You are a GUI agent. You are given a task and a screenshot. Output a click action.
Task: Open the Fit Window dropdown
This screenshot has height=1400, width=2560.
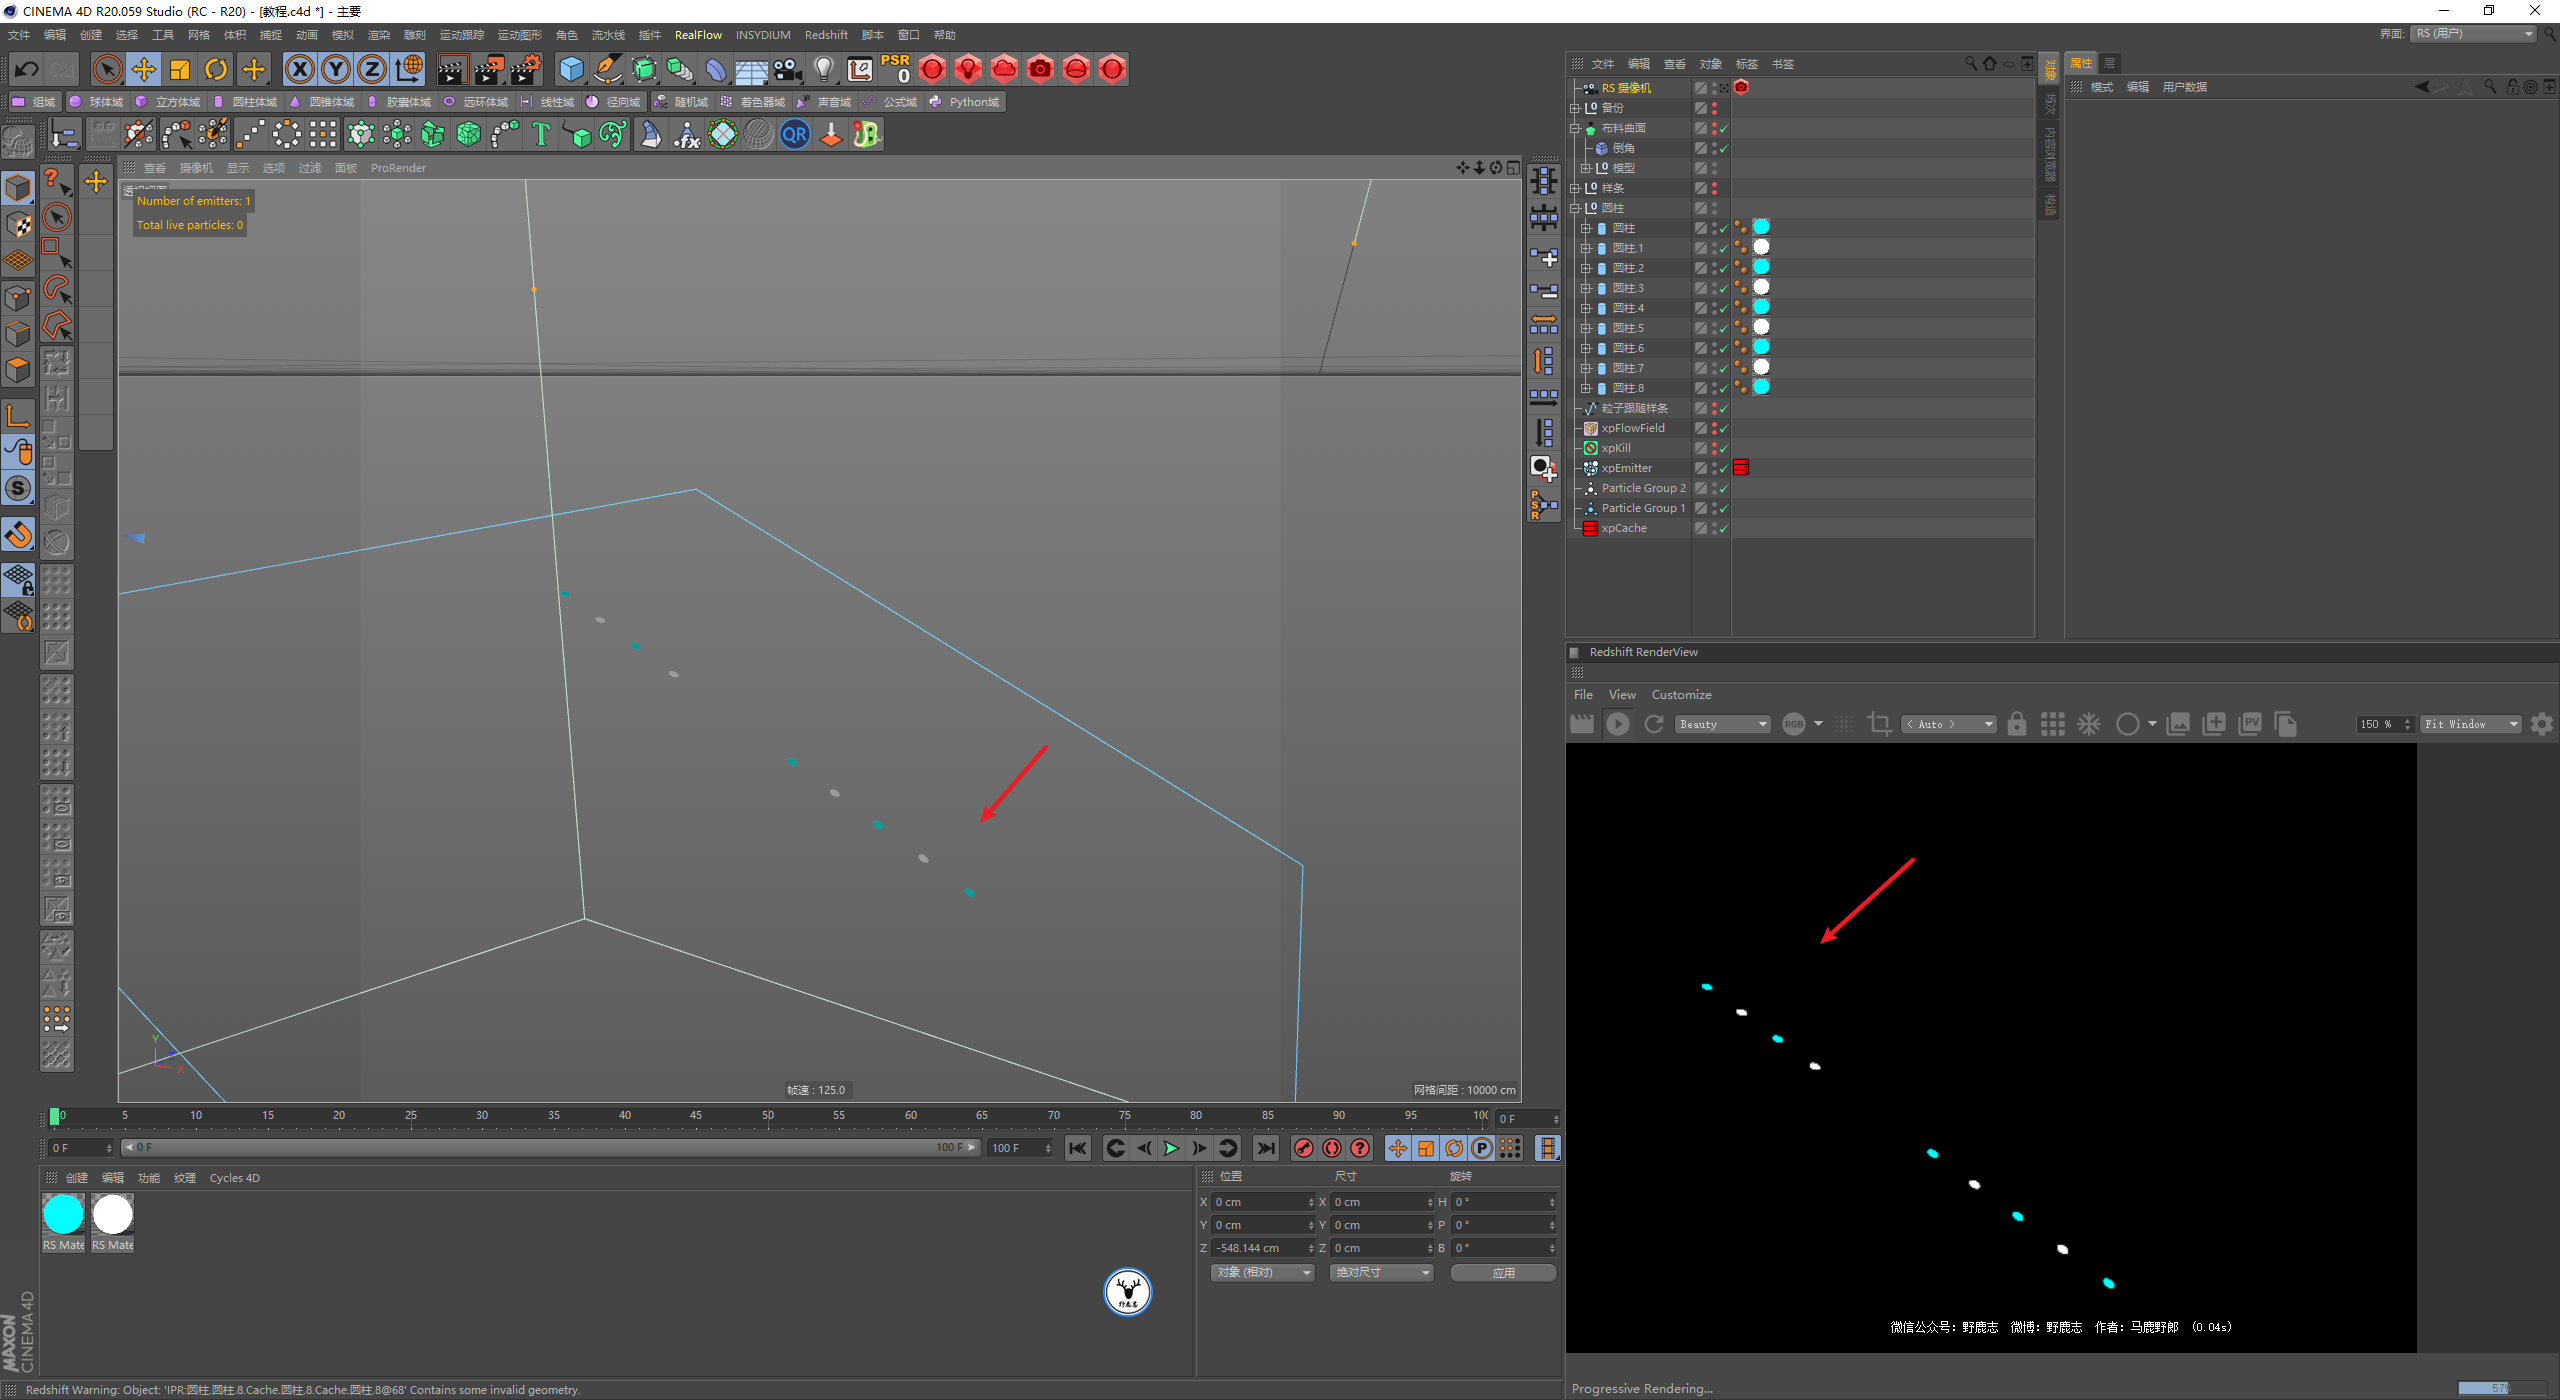coord(2470,724)
